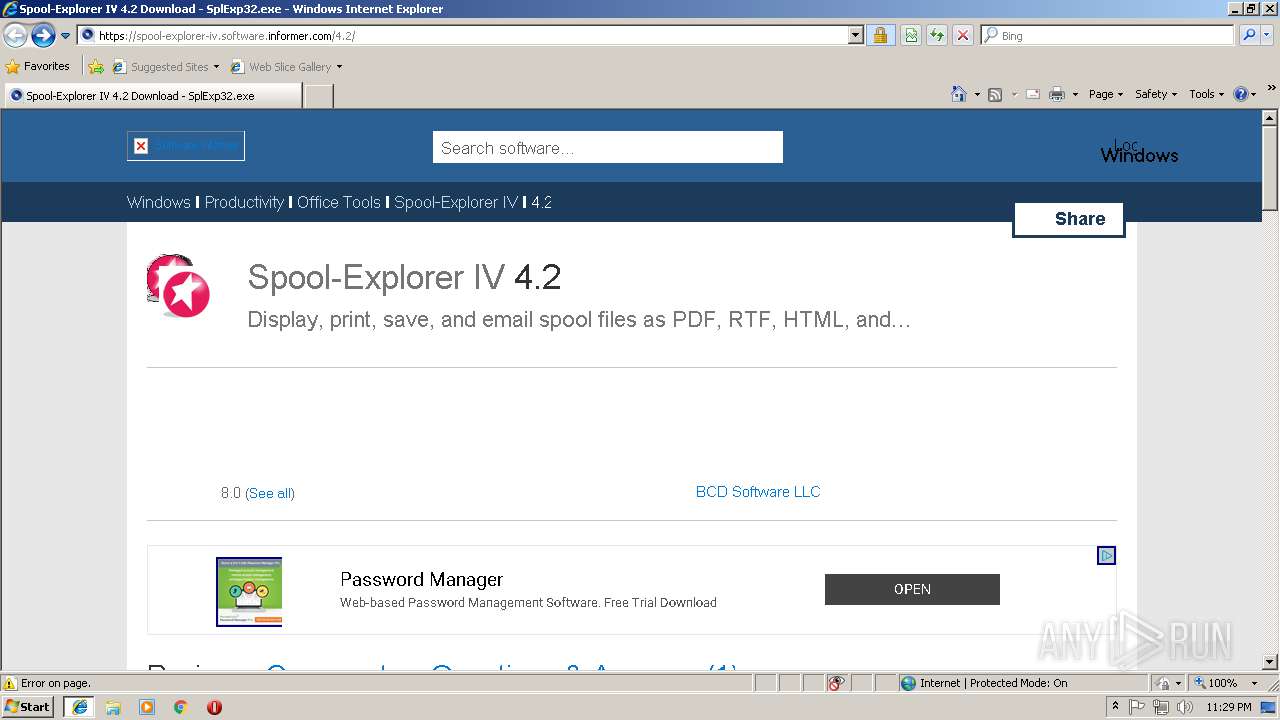This screenshot has width=1280, height=720.
Task: Click the OPEN ad button
Action: point(912,589)
